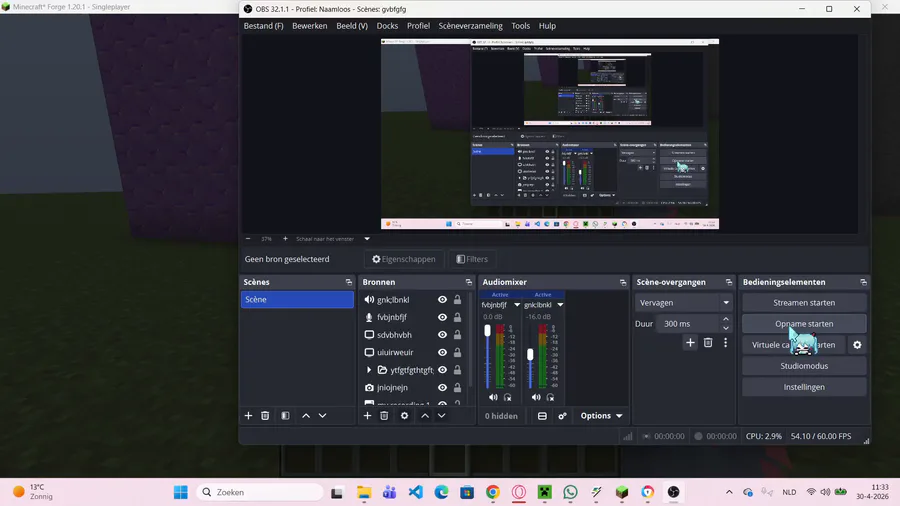Mute the gnklbnkl audio channel

[536, 397]
